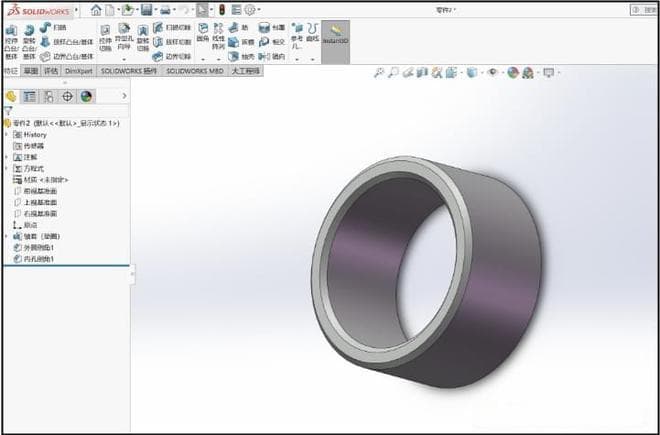
Task: Click the Section View icon
Action: [x=422, y=73]
